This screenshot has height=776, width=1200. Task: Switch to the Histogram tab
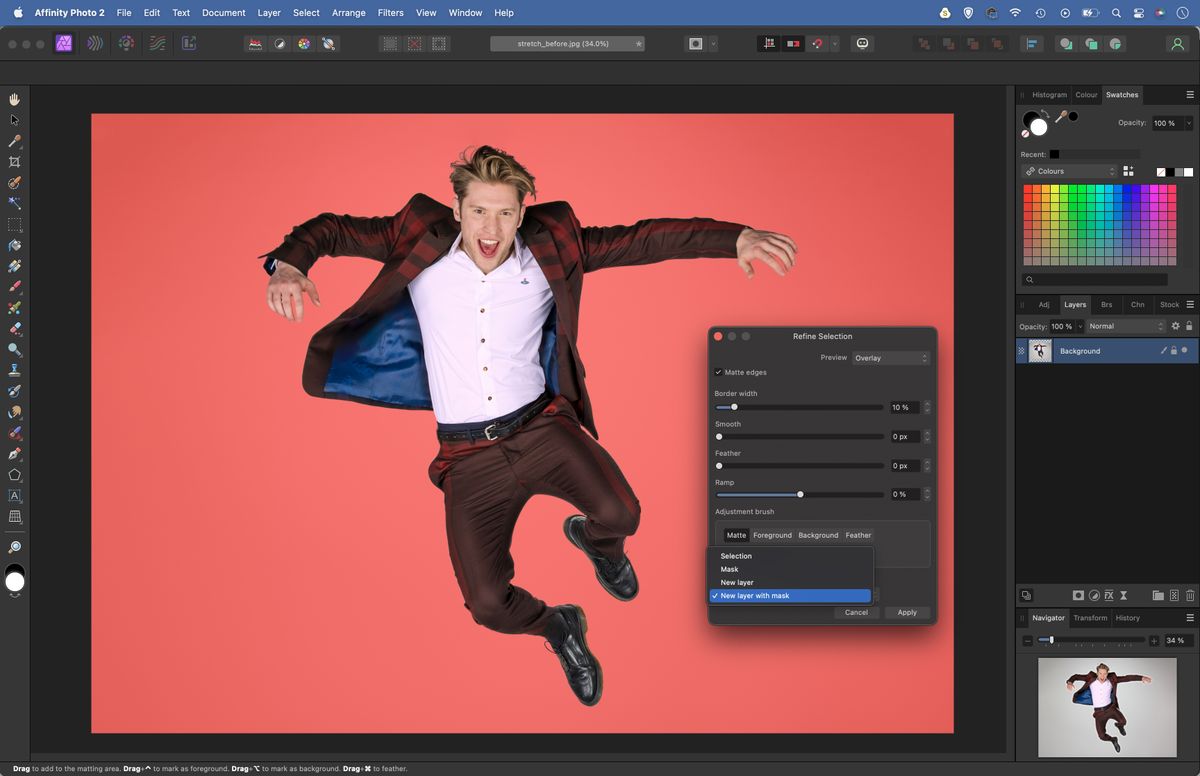pyautogui.click(x=1049, y=94)
